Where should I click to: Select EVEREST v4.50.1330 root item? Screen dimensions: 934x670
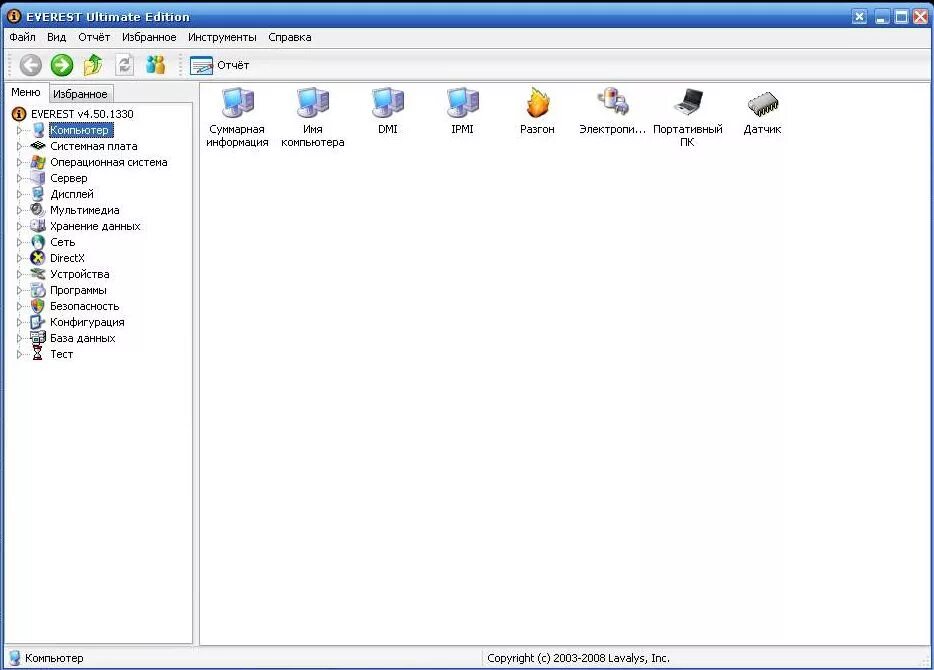click(x=82, y=114)
